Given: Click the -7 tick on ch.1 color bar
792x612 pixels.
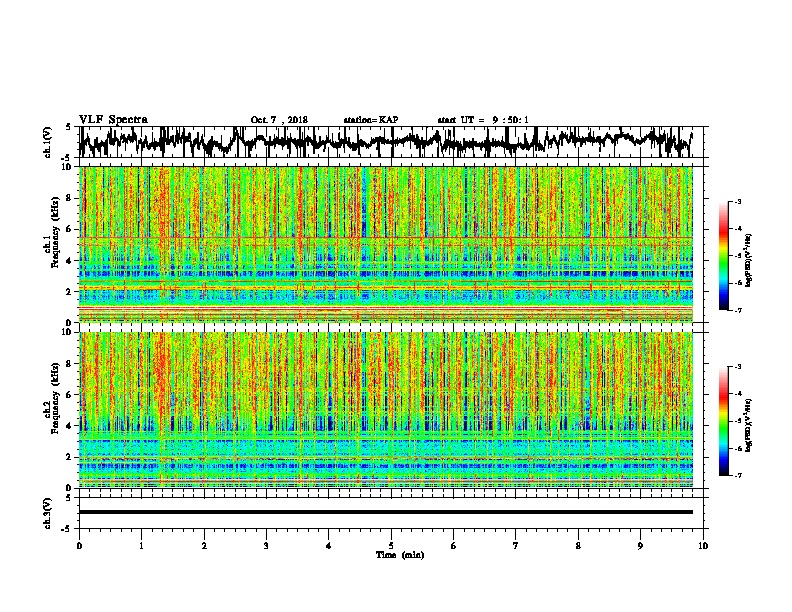Looking at the screenshot, I should (x=738, y=310).
